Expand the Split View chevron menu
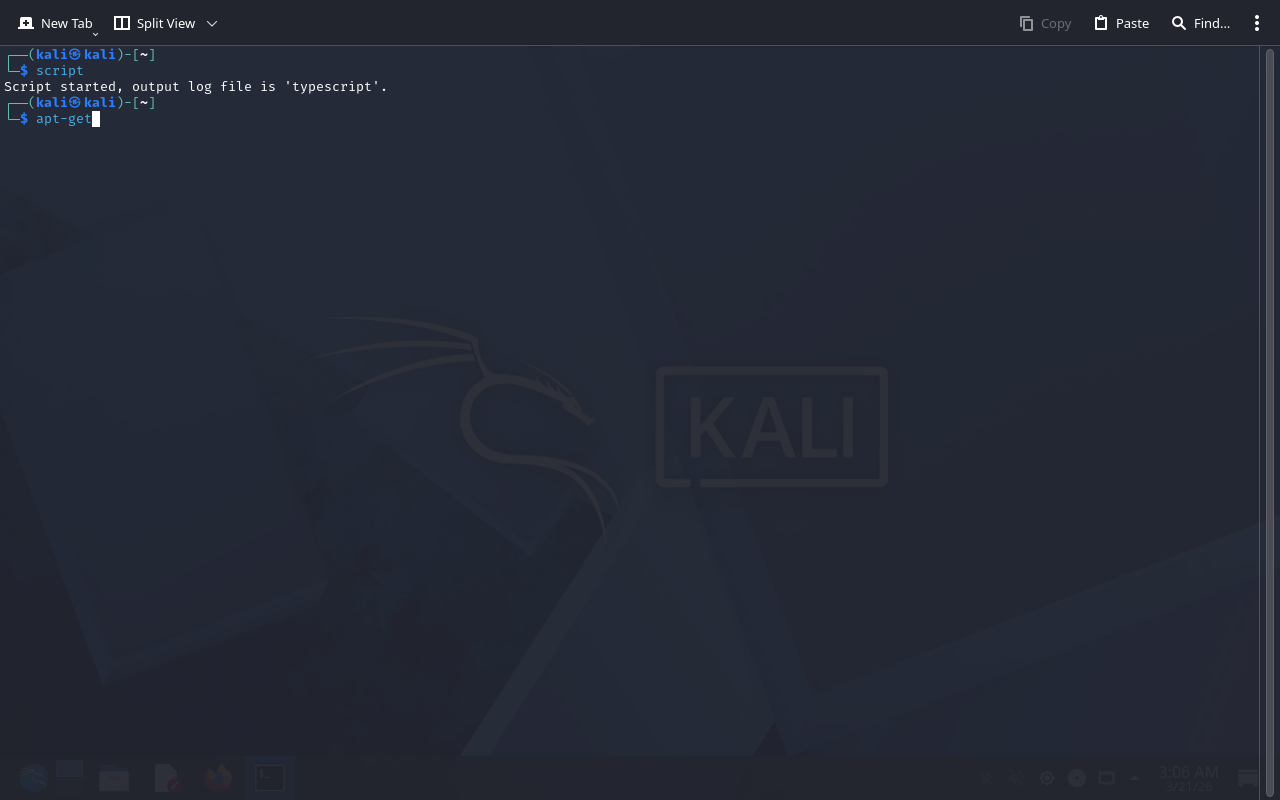1280x800 pixels. coord(212,23)
